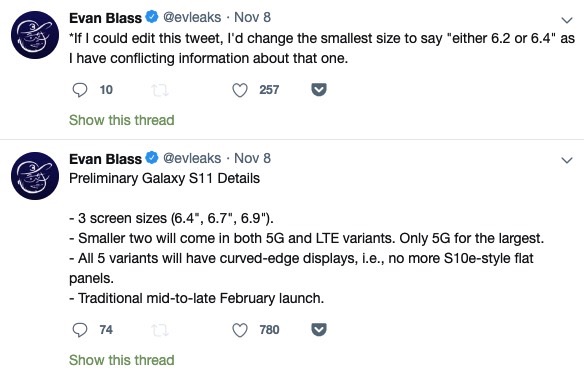Show this thread under Galaxy S11 tweet
Screen dimensions: 584x375
(x=121, y=360)
